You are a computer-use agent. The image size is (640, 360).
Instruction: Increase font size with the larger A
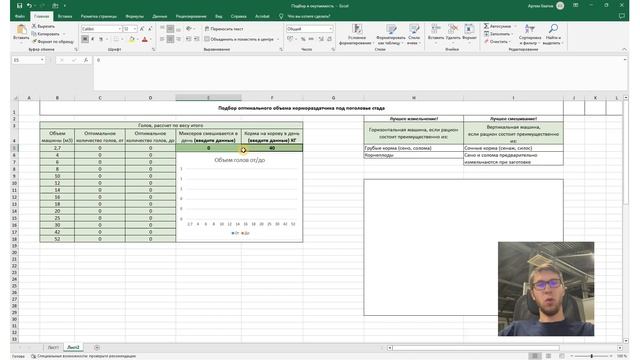click(142, 29)
